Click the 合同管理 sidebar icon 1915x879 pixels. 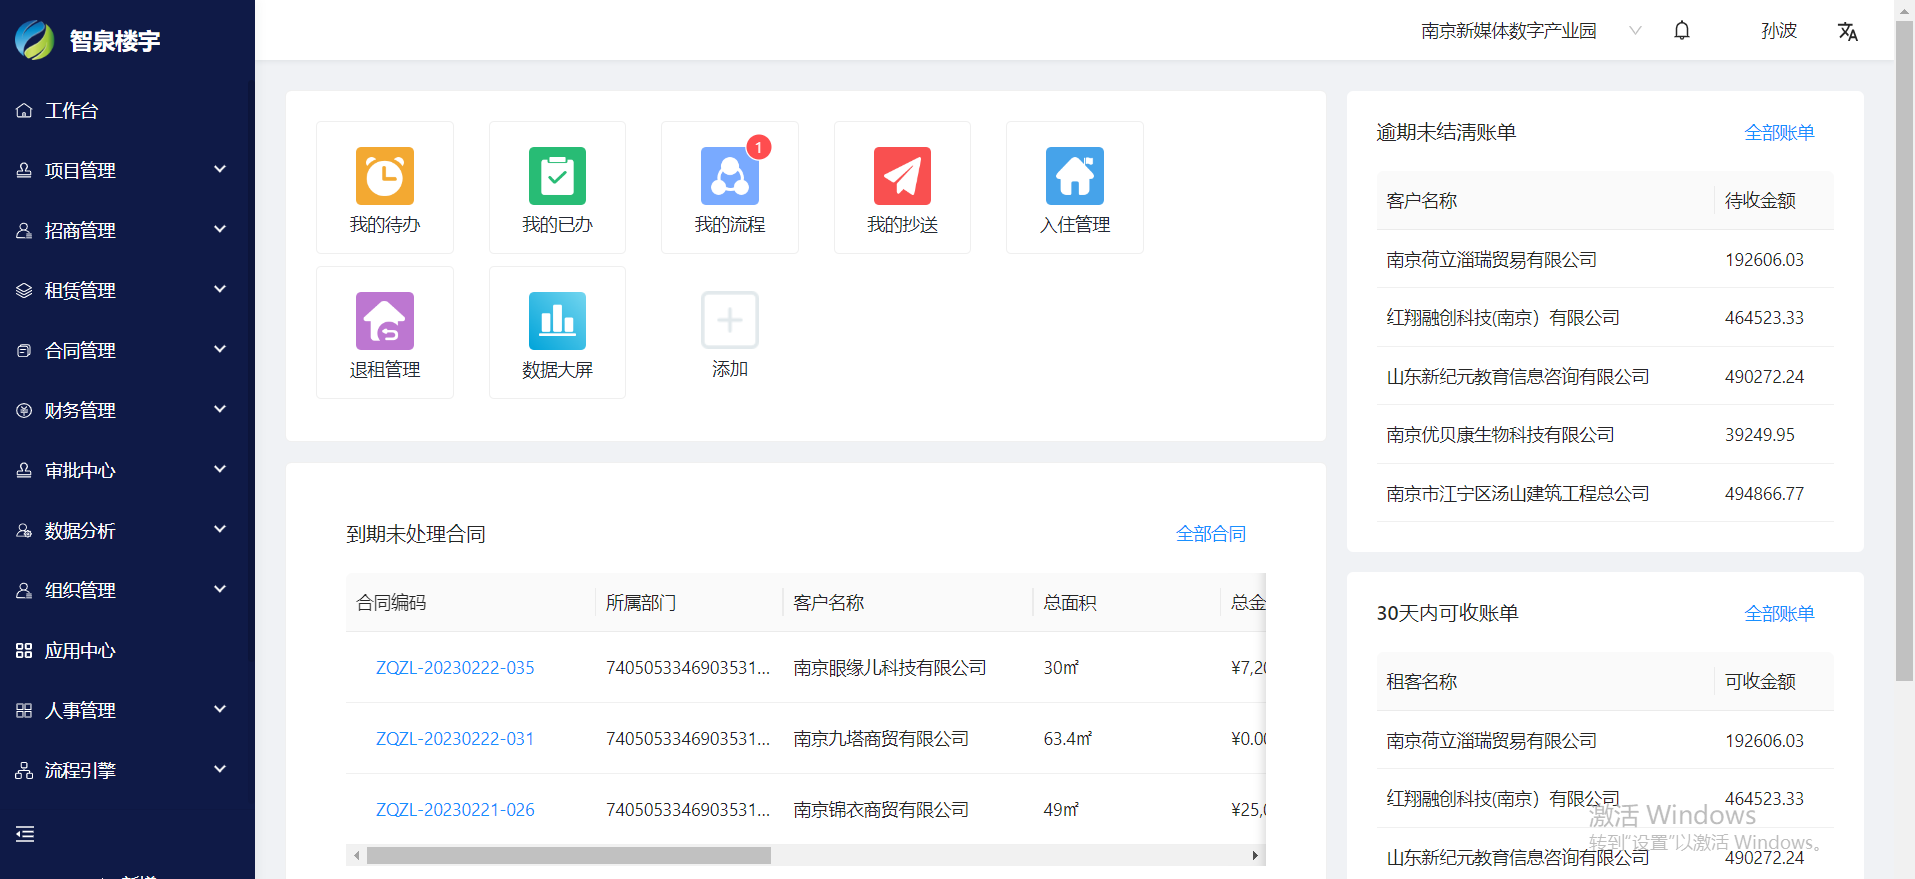(24, 351)
